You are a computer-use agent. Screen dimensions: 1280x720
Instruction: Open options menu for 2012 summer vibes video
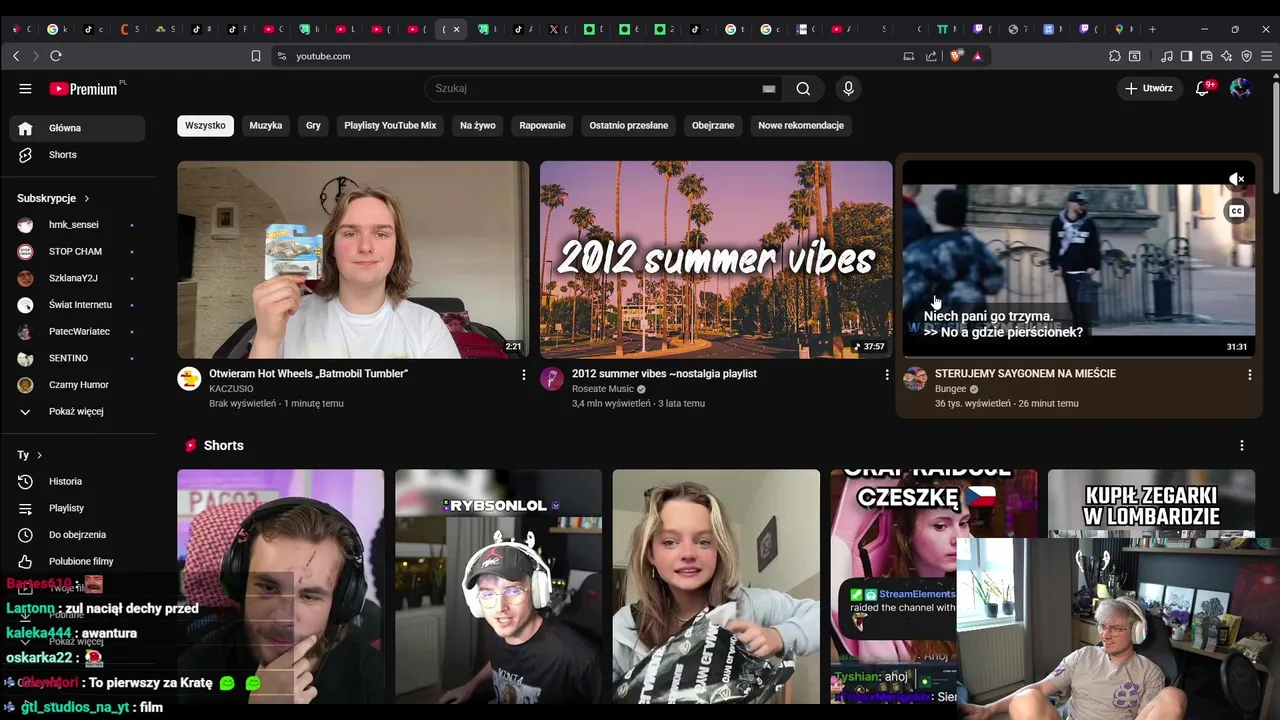886,374
